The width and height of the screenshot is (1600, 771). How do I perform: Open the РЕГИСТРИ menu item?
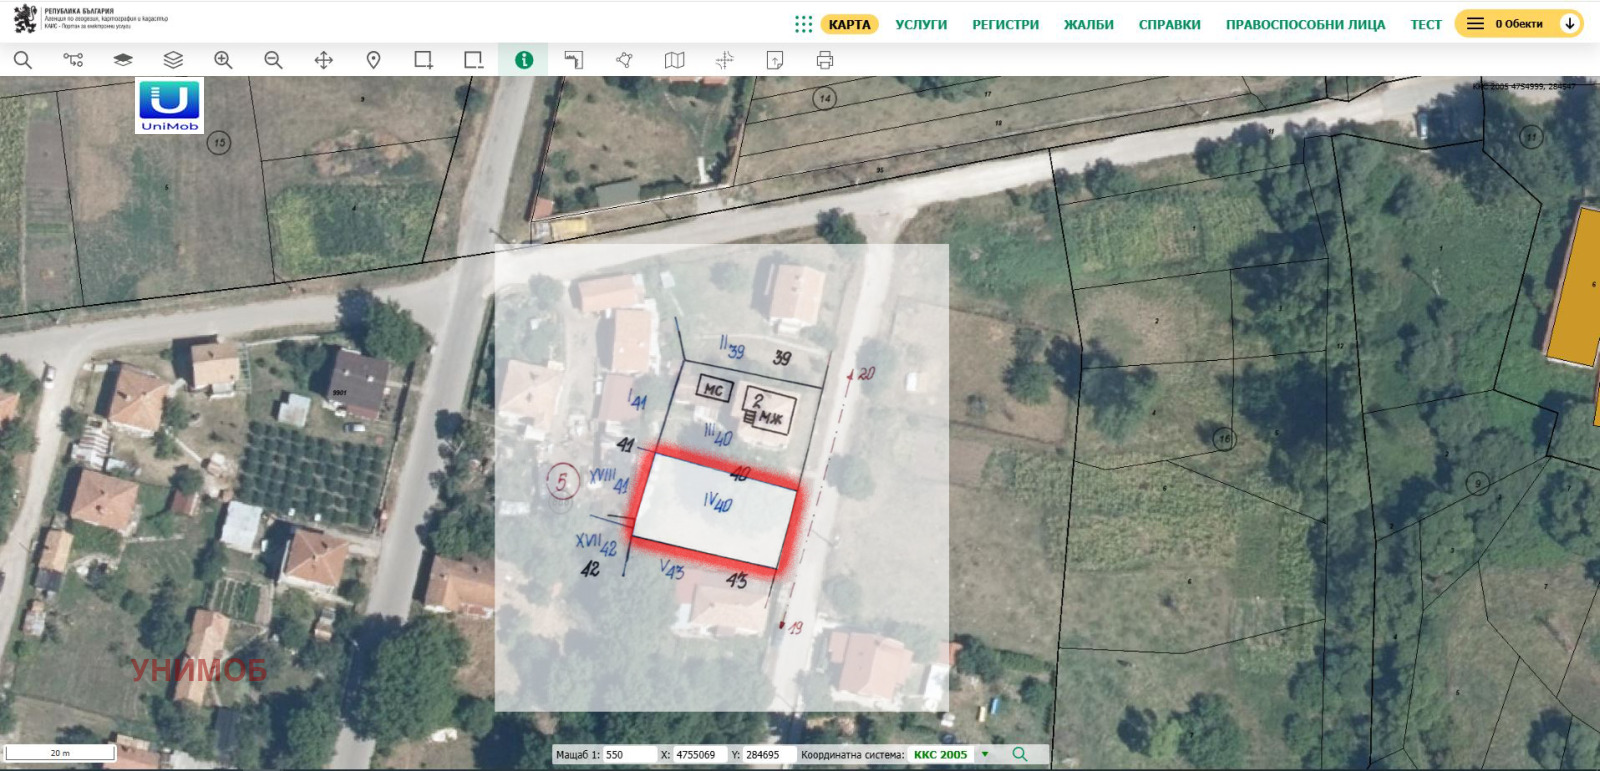[1005, 24]
